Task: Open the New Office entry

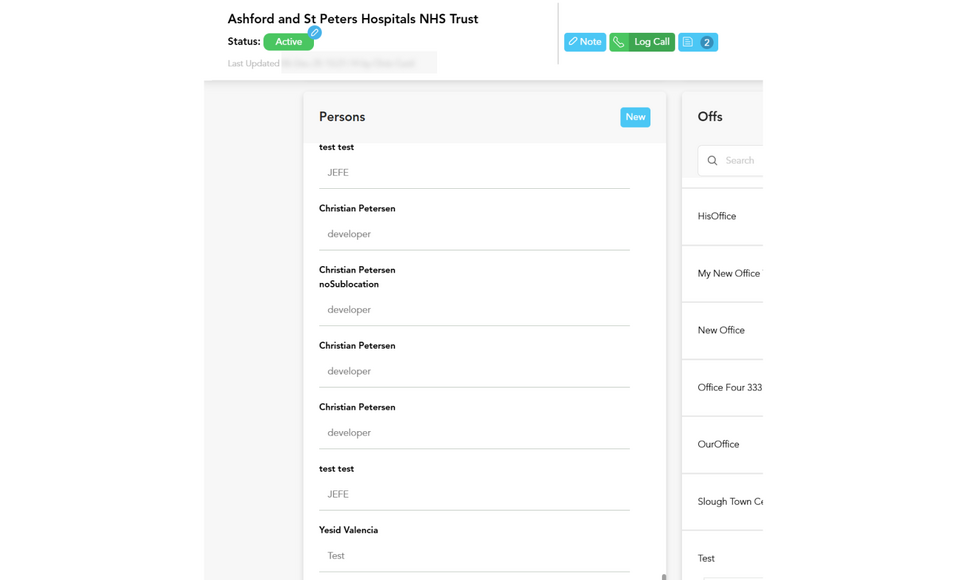Action: pos(722,331)
